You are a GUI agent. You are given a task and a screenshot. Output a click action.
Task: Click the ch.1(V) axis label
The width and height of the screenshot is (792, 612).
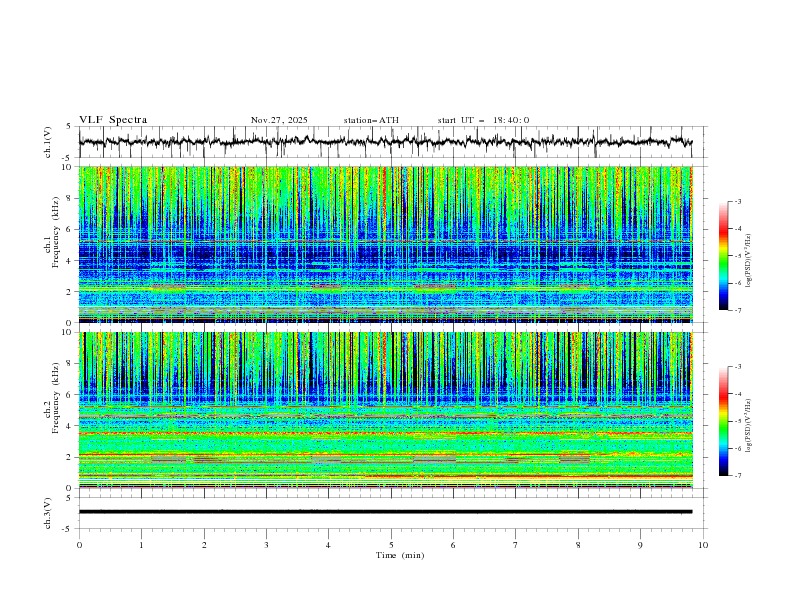(x=49, y=142)
